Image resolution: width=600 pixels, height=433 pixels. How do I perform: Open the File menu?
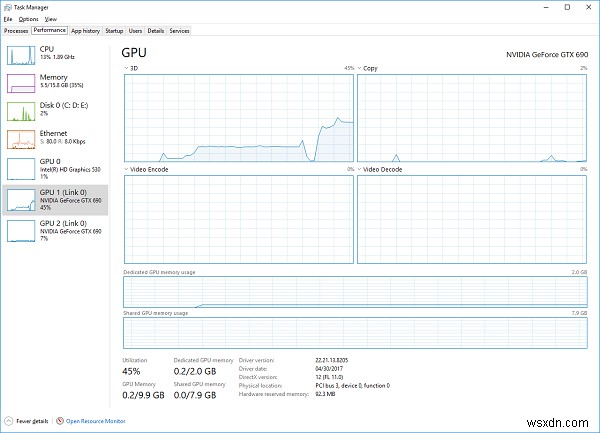[x=8, y=19]
